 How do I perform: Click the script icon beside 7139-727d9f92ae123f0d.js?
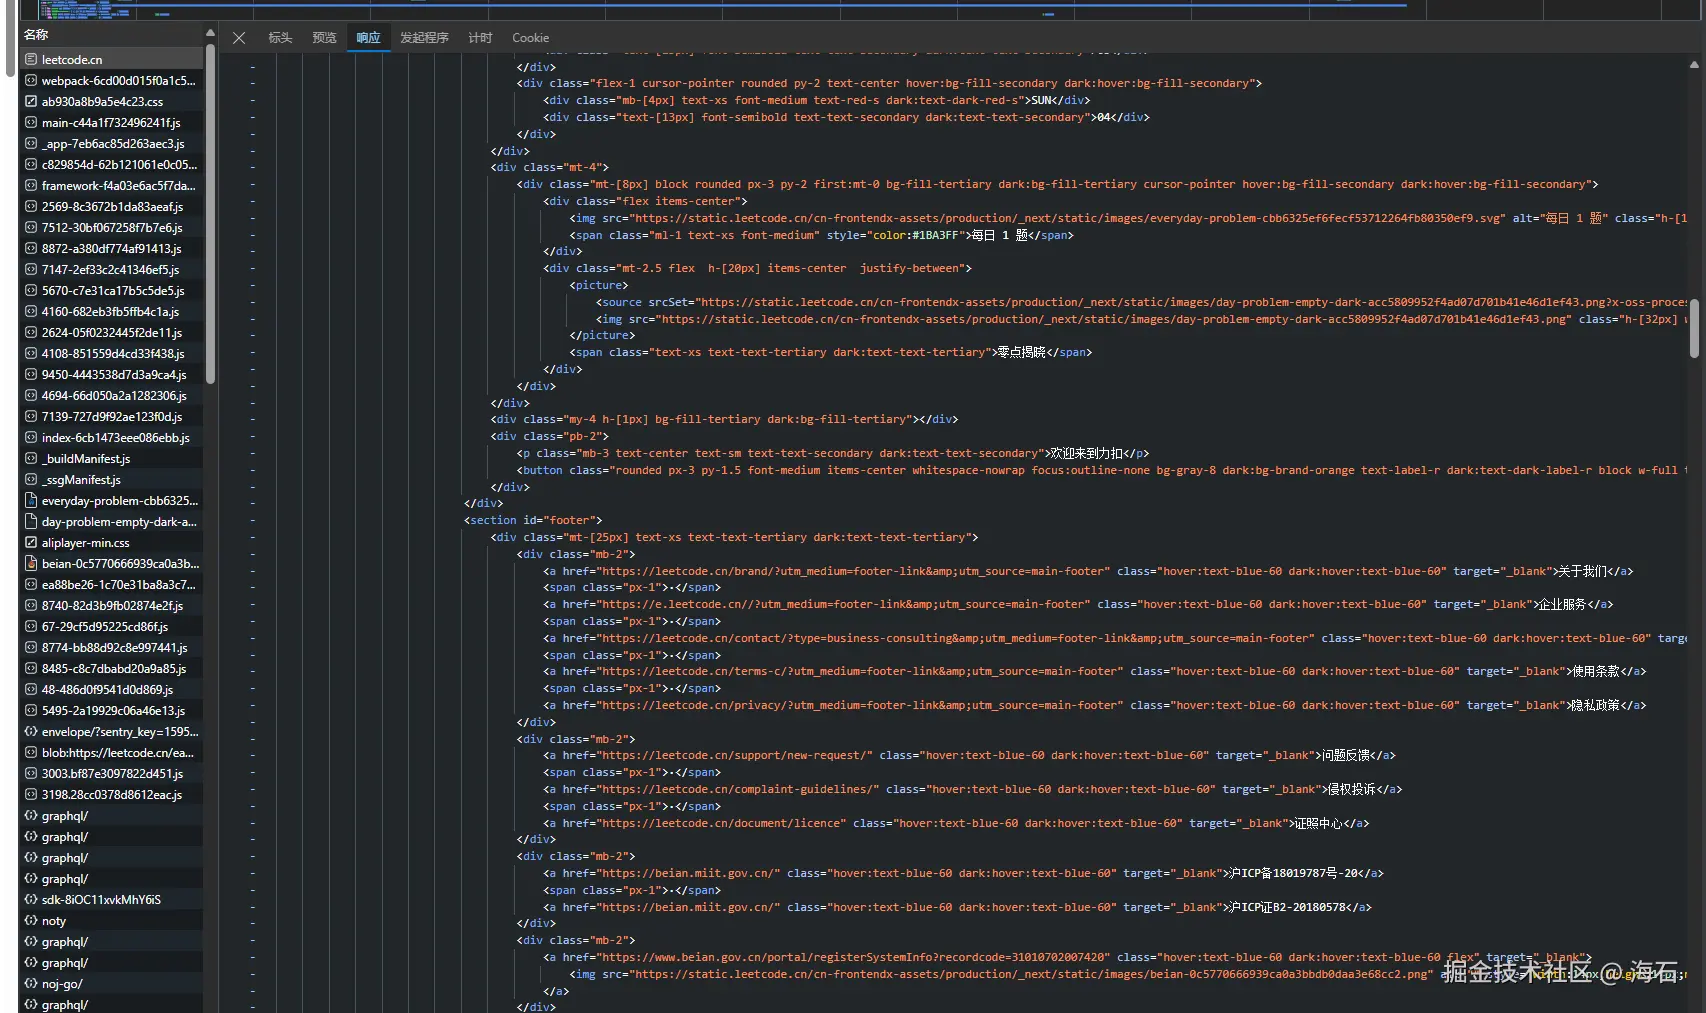[31, 417]
